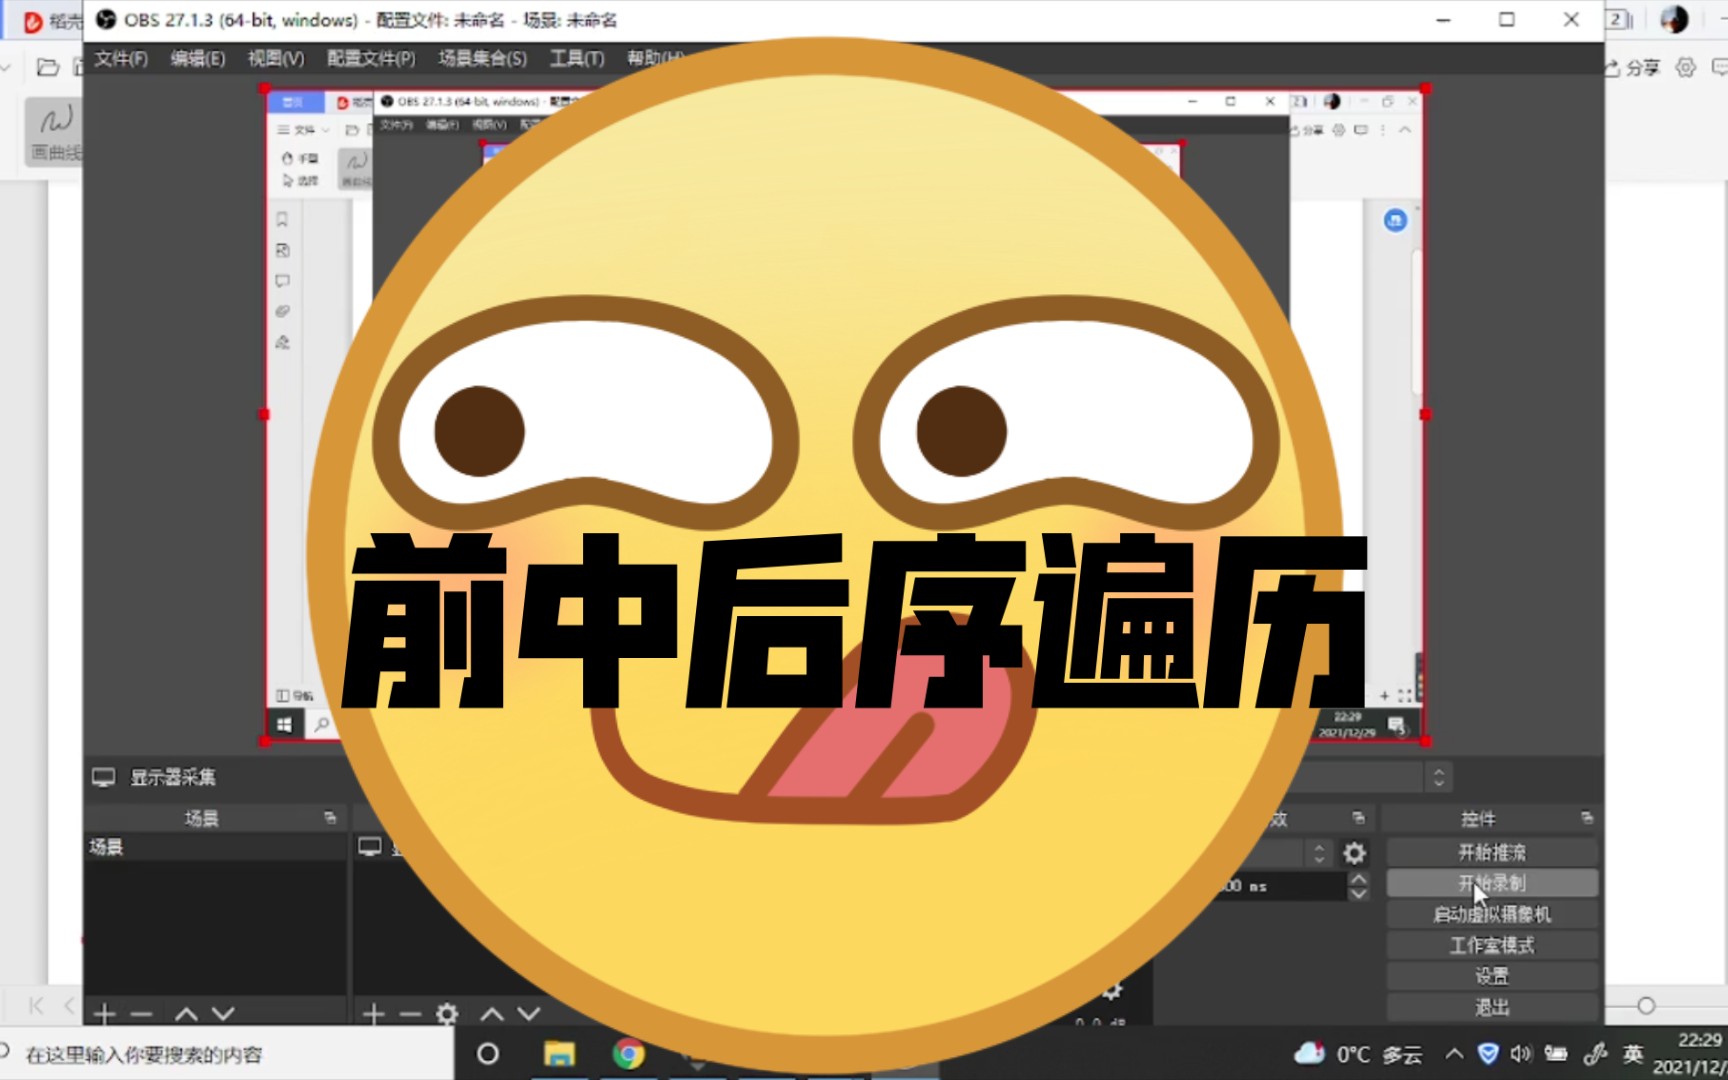Open the 视图(V) menu
The image size is (1728, 1080).
tap(276, 58)
